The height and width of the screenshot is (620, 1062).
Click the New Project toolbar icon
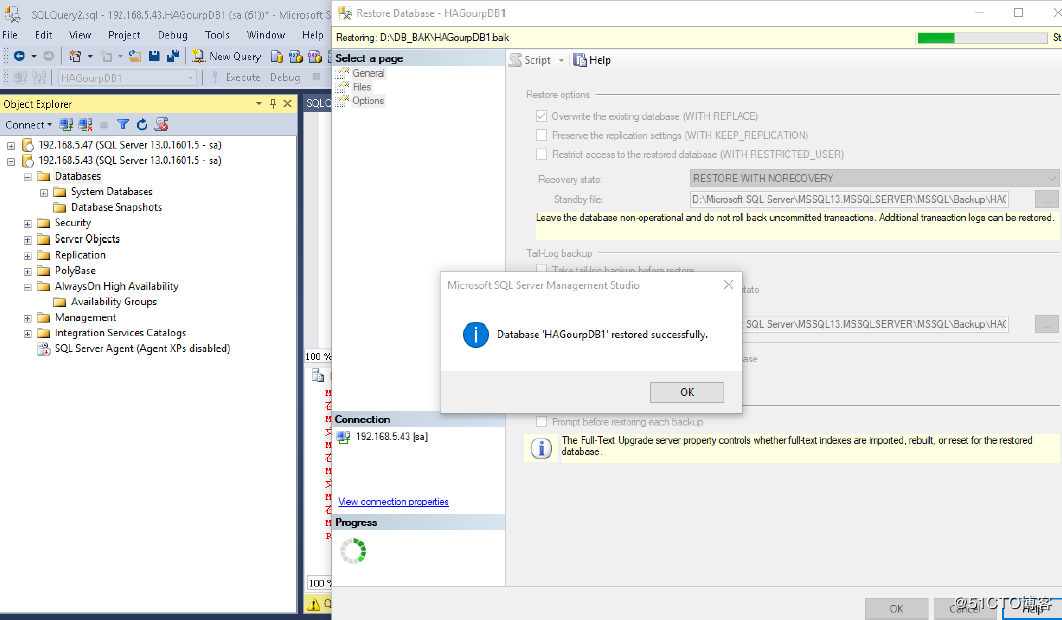(x=75, y=56)
